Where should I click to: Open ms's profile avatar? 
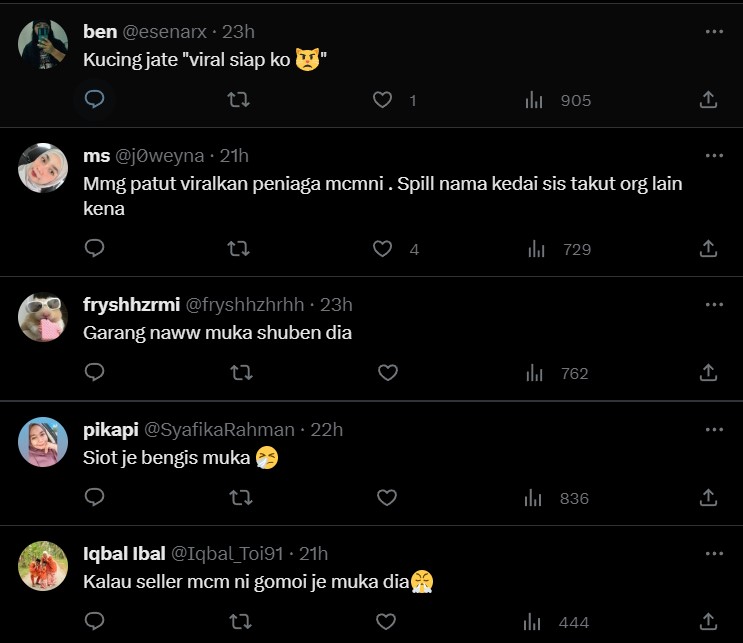point(43,168)
